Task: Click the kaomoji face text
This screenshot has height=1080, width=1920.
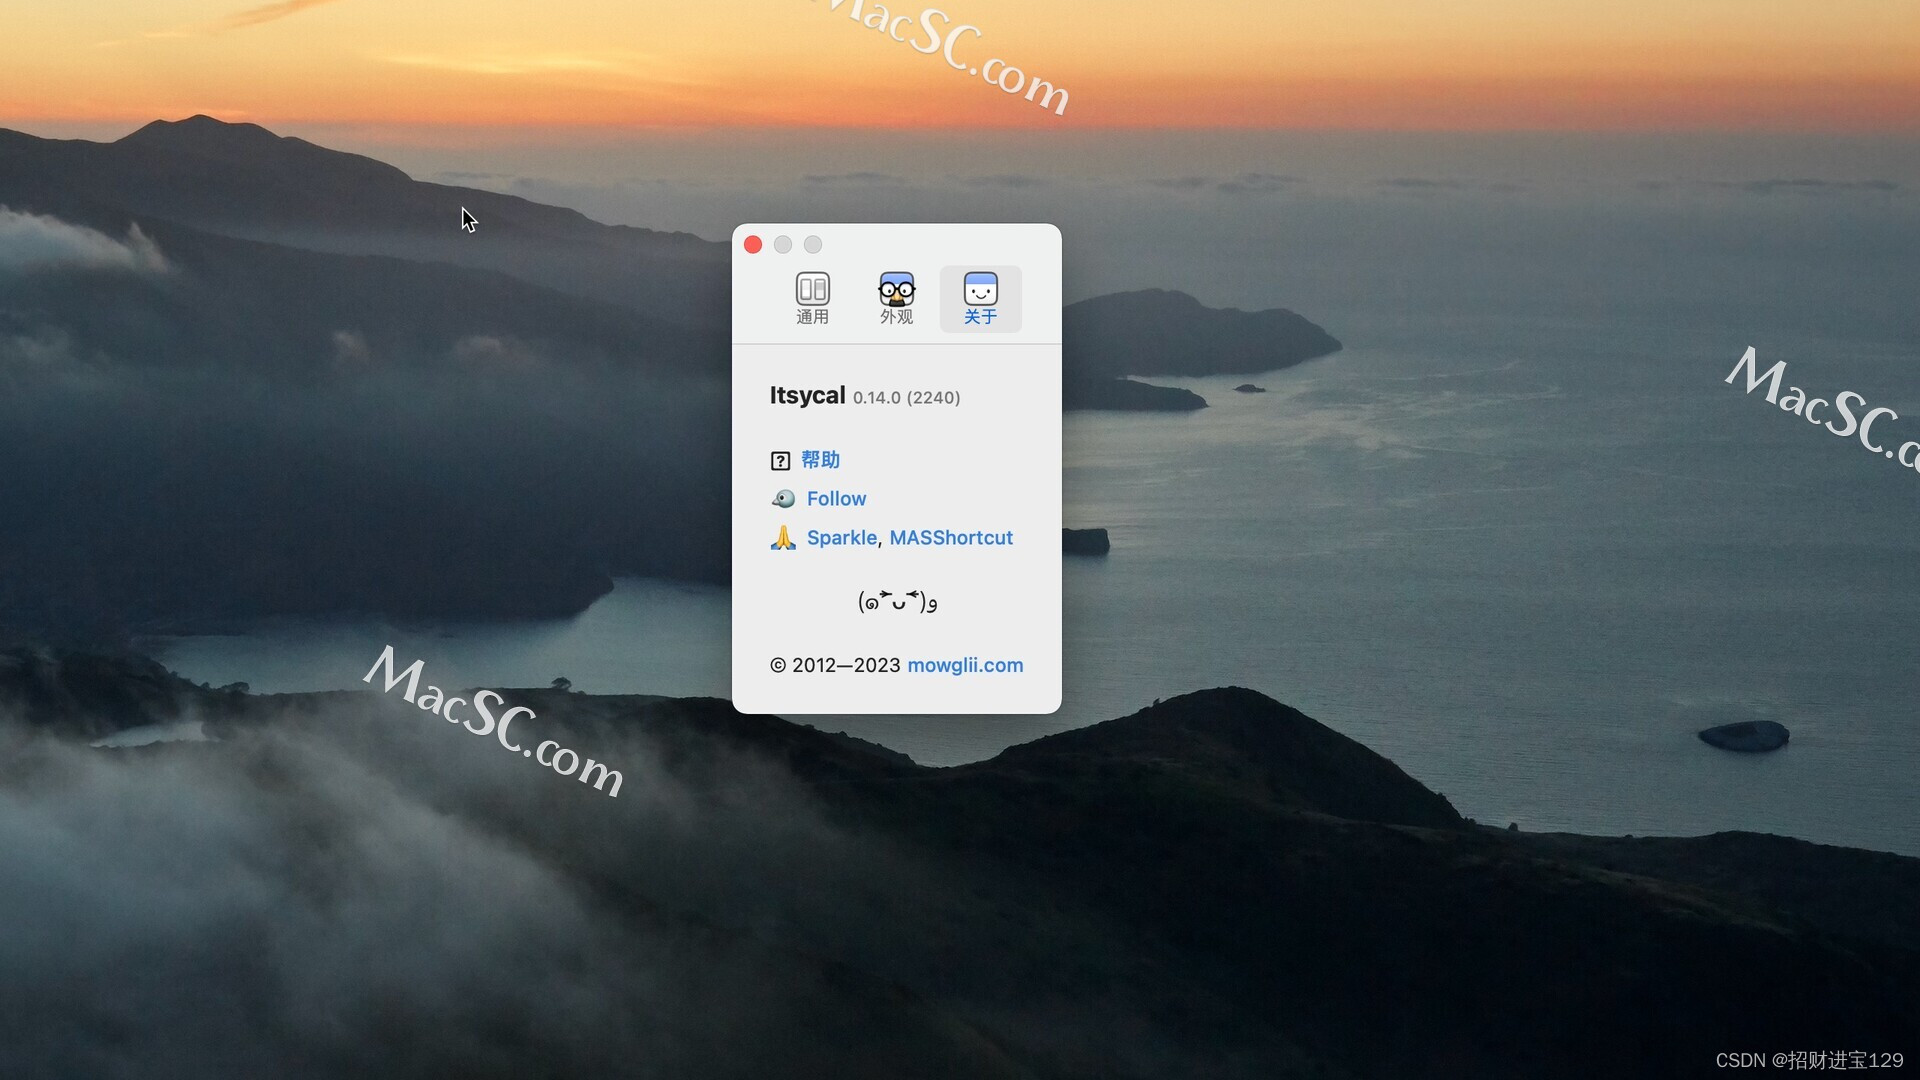Action: tap(897, 601)
